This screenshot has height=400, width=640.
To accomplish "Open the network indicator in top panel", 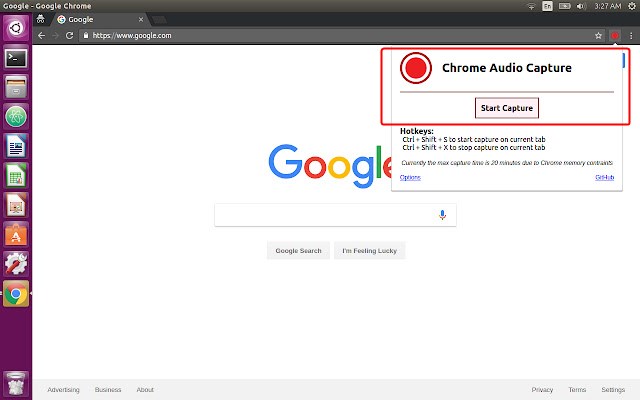I will 531,6.
